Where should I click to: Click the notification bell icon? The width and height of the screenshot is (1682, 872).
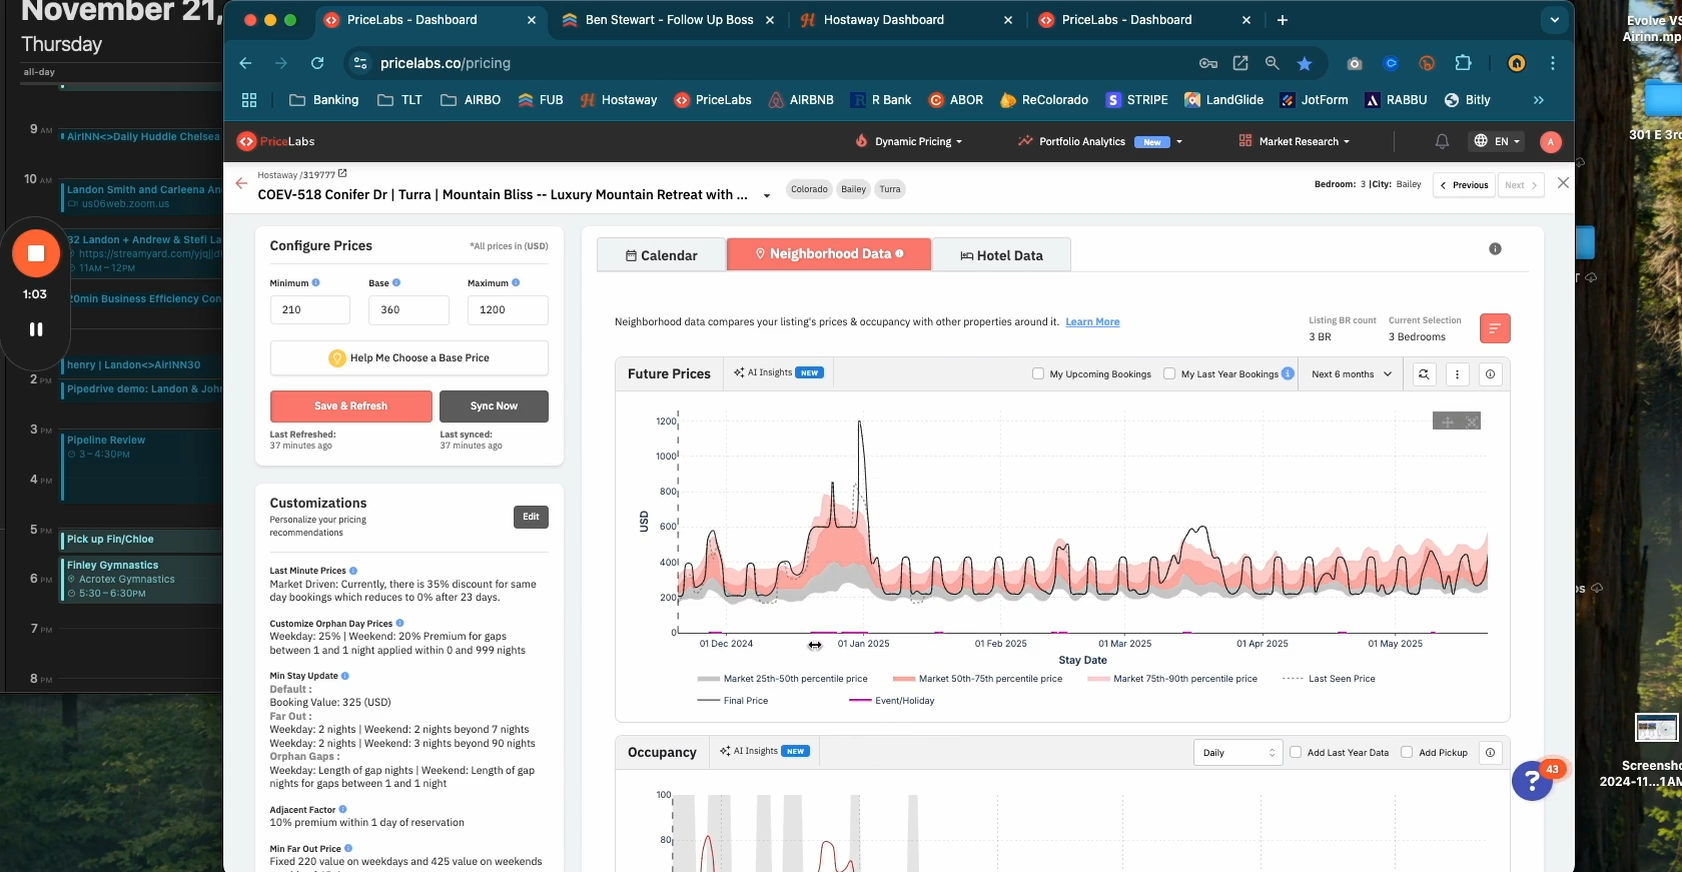[x=1441, y=142]
